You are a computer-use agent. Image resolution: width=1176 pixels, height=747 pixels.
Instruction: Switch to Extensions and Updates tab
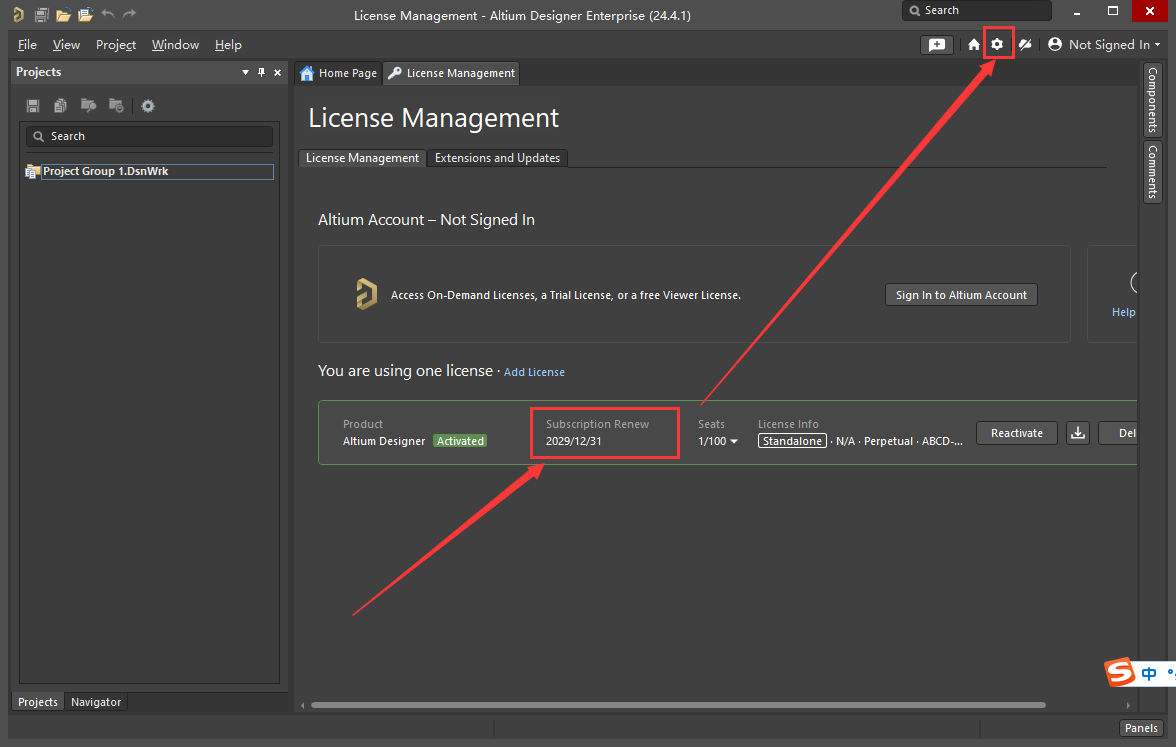[x=497, y=158]
